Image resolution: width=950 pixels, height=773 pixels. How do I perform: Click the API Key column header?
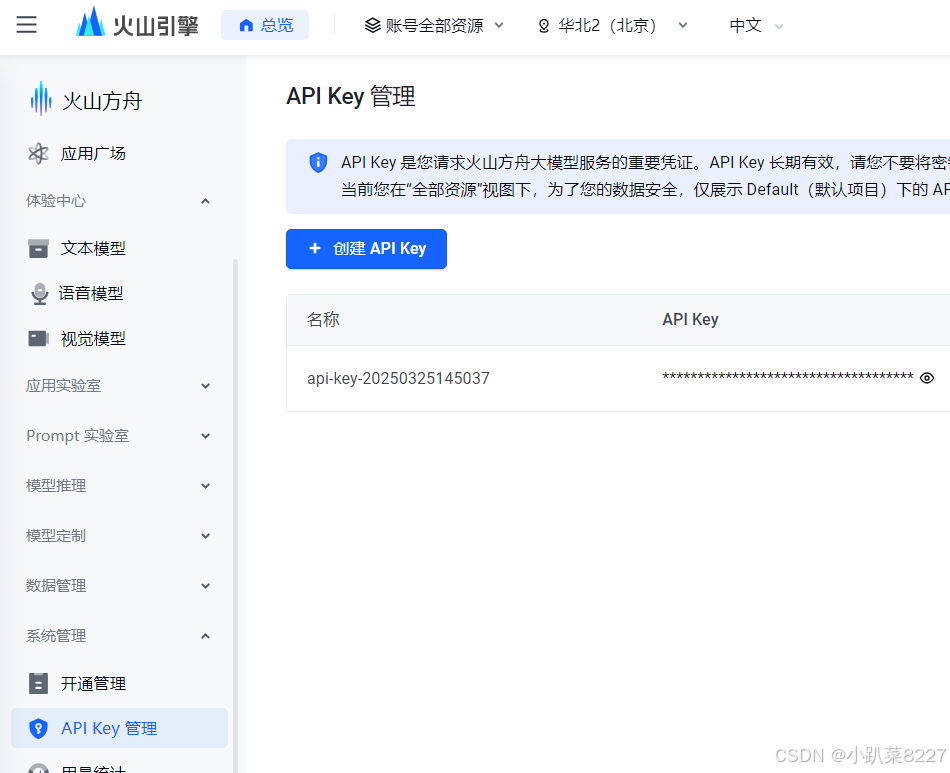pyautogui.click(x=690, y=319)
